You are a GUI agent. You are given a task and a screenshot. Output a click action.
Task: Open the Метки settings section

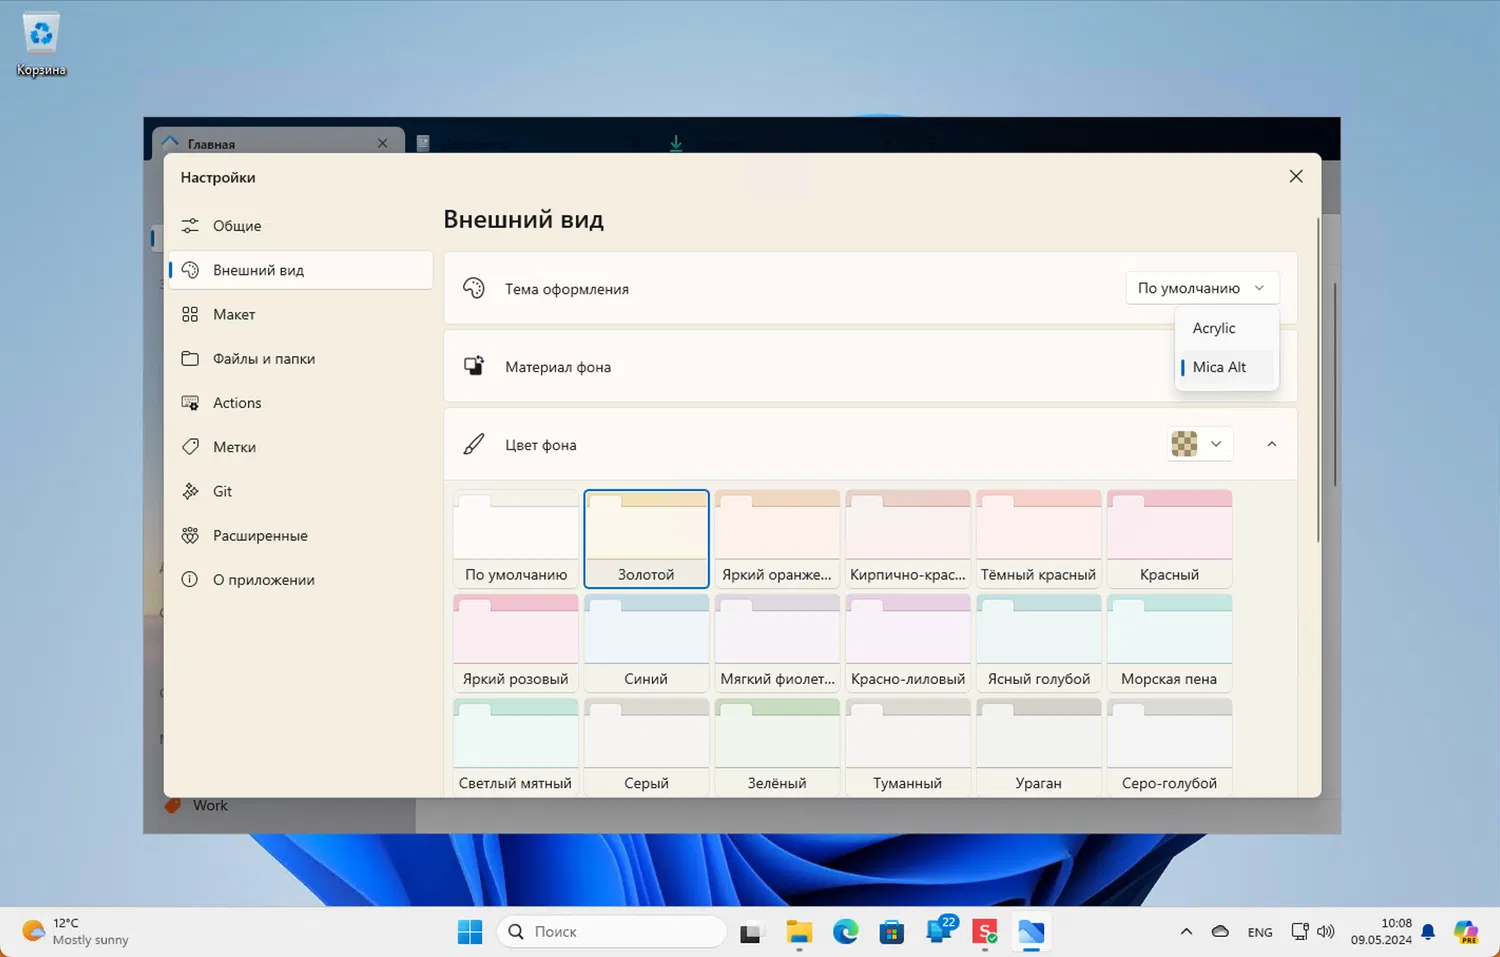(300, 447)
